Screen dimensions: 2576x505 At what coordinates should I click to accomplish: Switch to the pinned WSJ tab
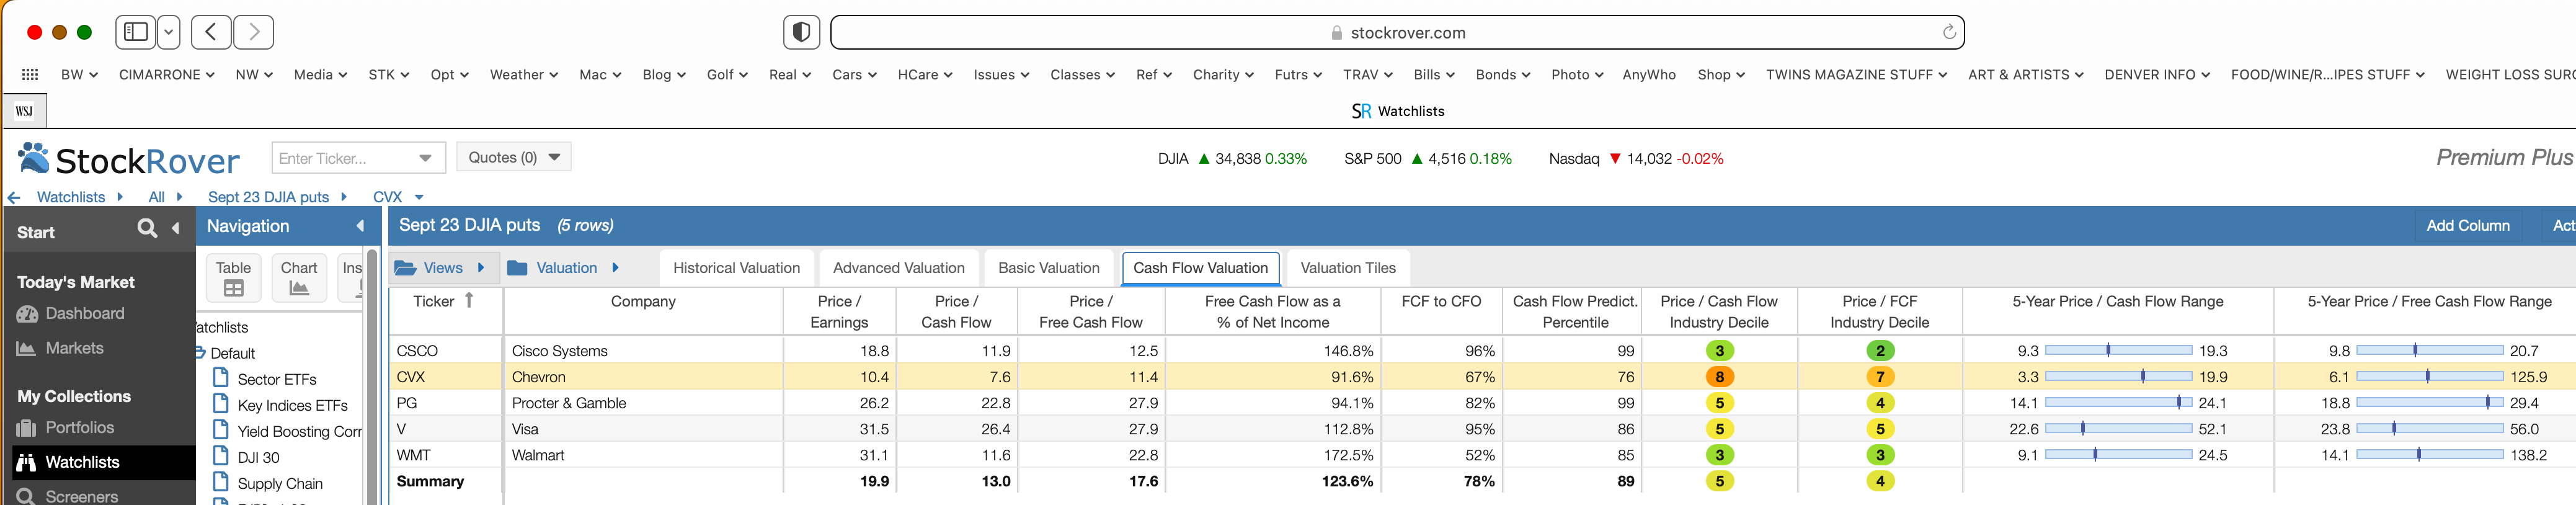(x=24, y=111)
